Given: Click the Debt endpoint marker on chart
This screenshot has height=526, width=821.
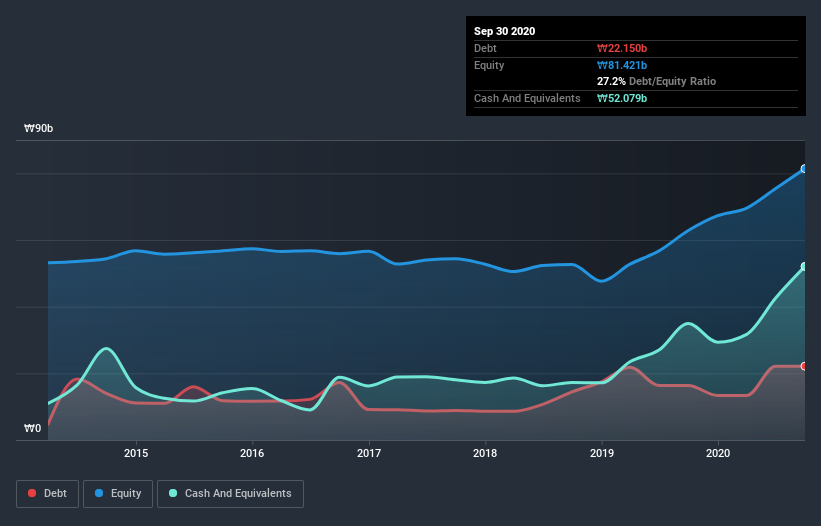Looking at the screenshot, I should [x=804, y=366].
